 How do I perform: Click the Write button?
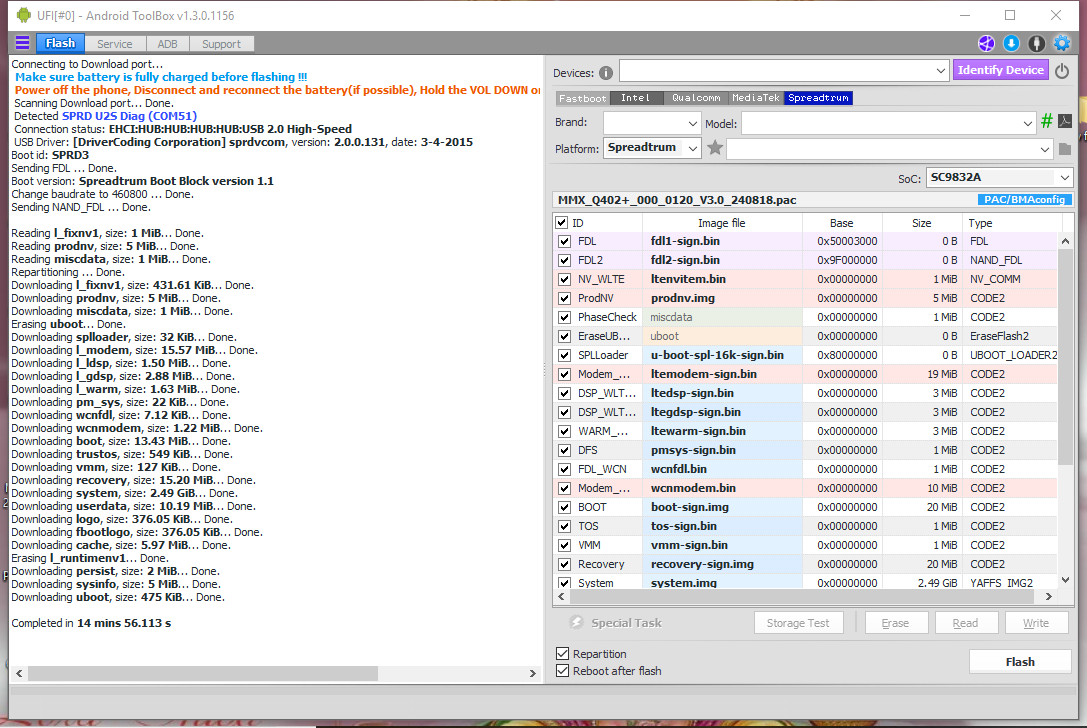click(1036, 623)
